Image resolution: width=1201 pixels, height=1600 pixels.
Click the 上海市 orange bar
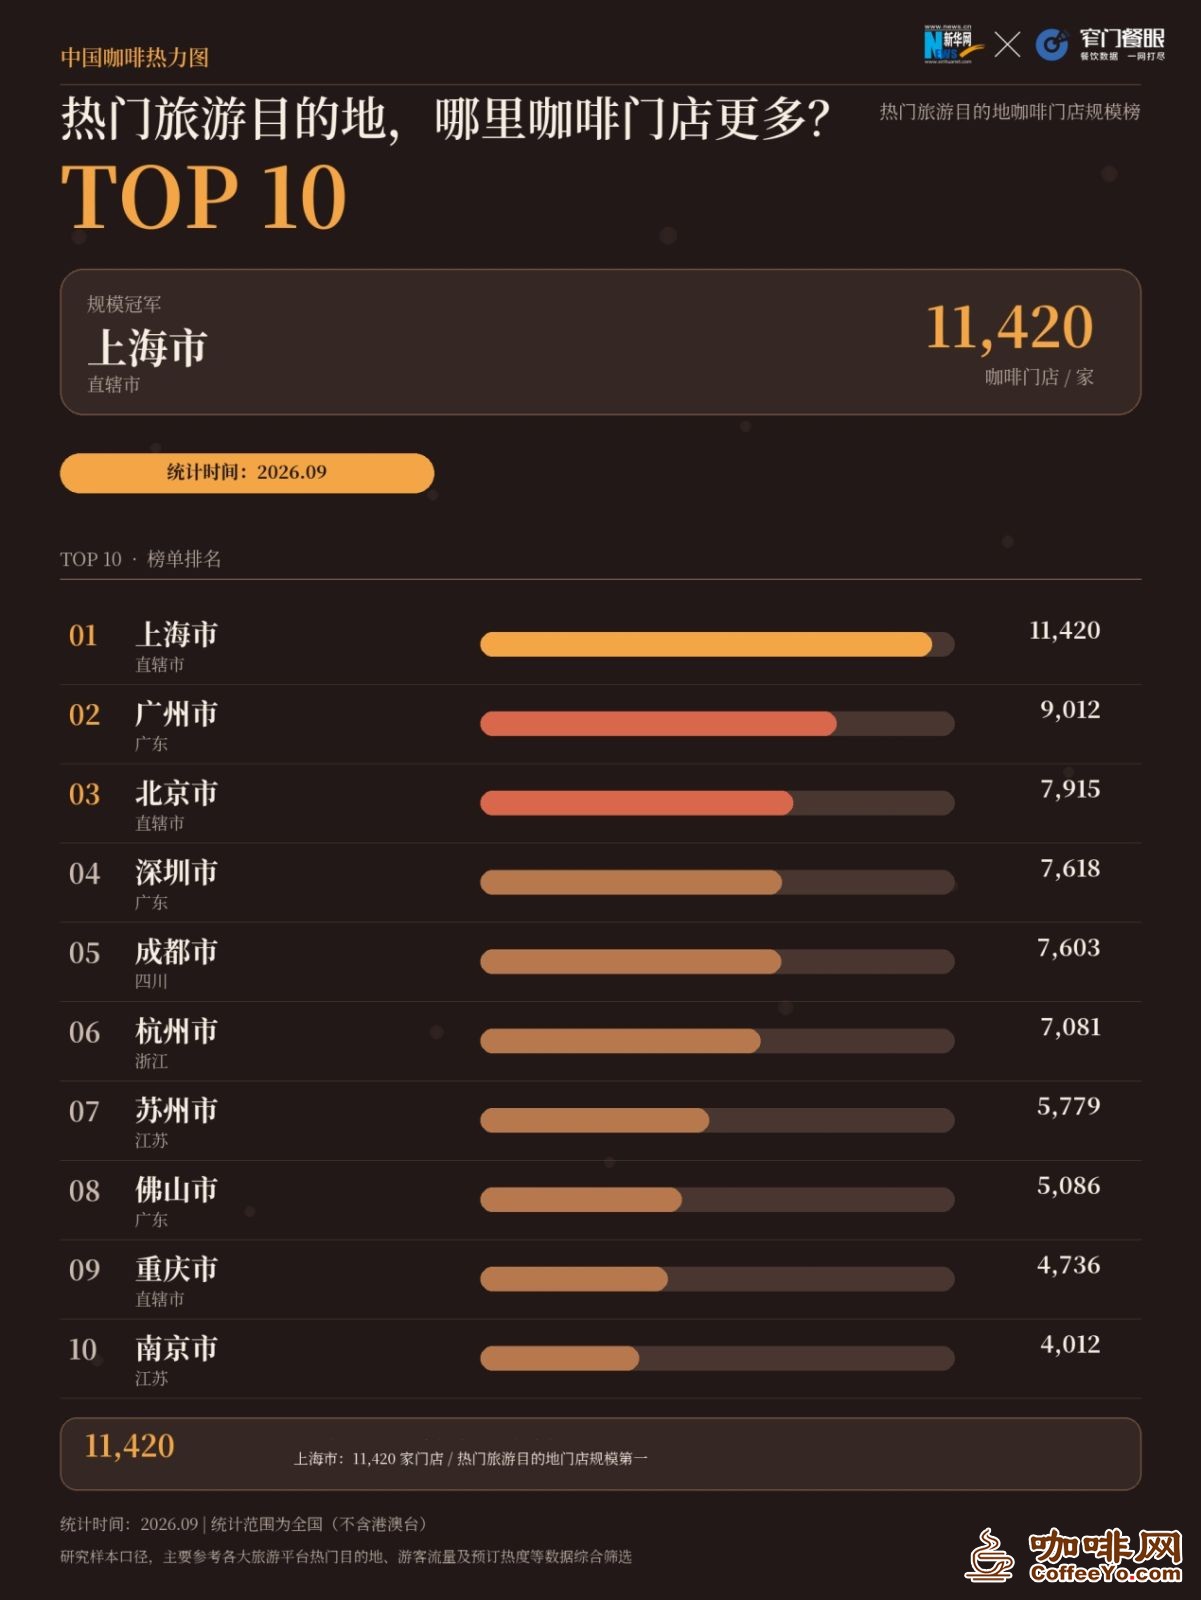pyautogui.click(x=706, y=645)
